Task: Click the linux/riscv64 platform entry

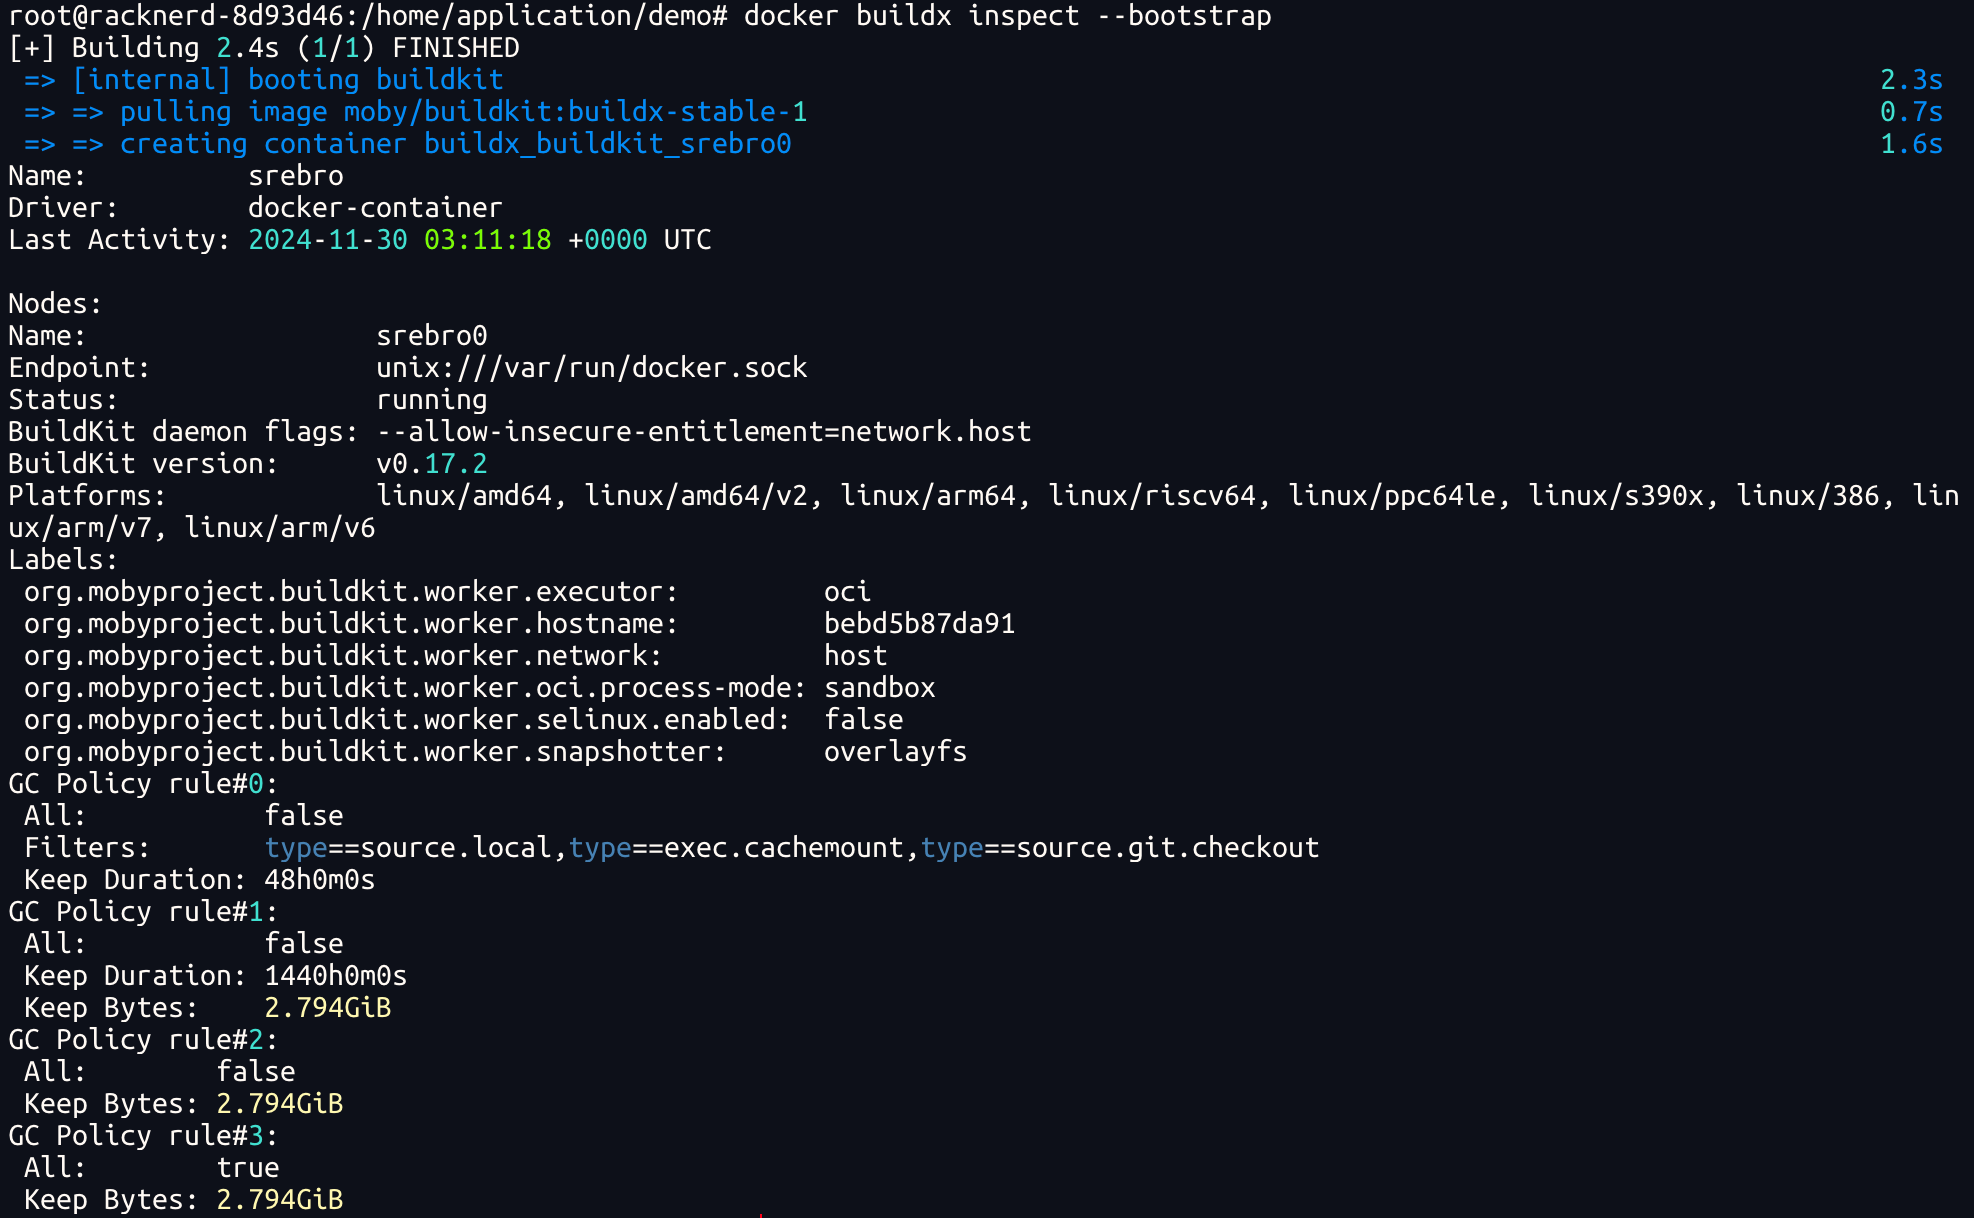Action: point(1151,496)
